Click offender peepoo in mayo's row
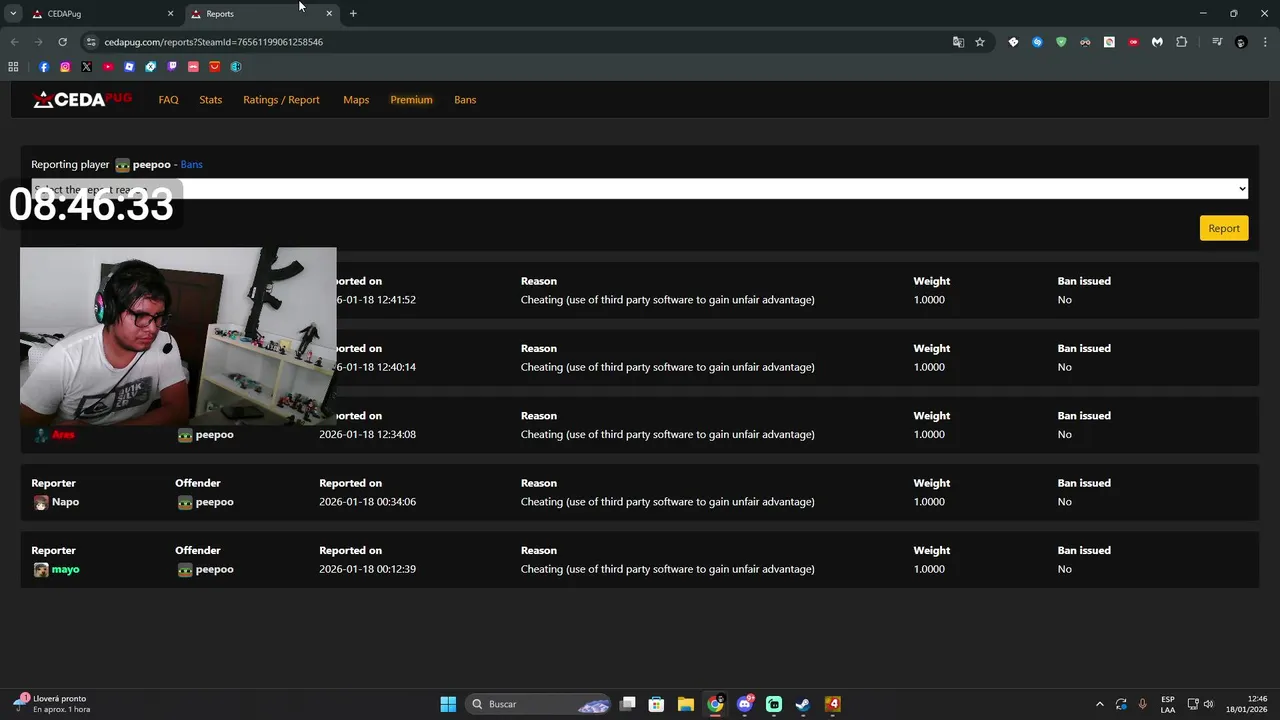This screenshot has height=720, width=1280. pyautogui.click(x=214, y=569)
